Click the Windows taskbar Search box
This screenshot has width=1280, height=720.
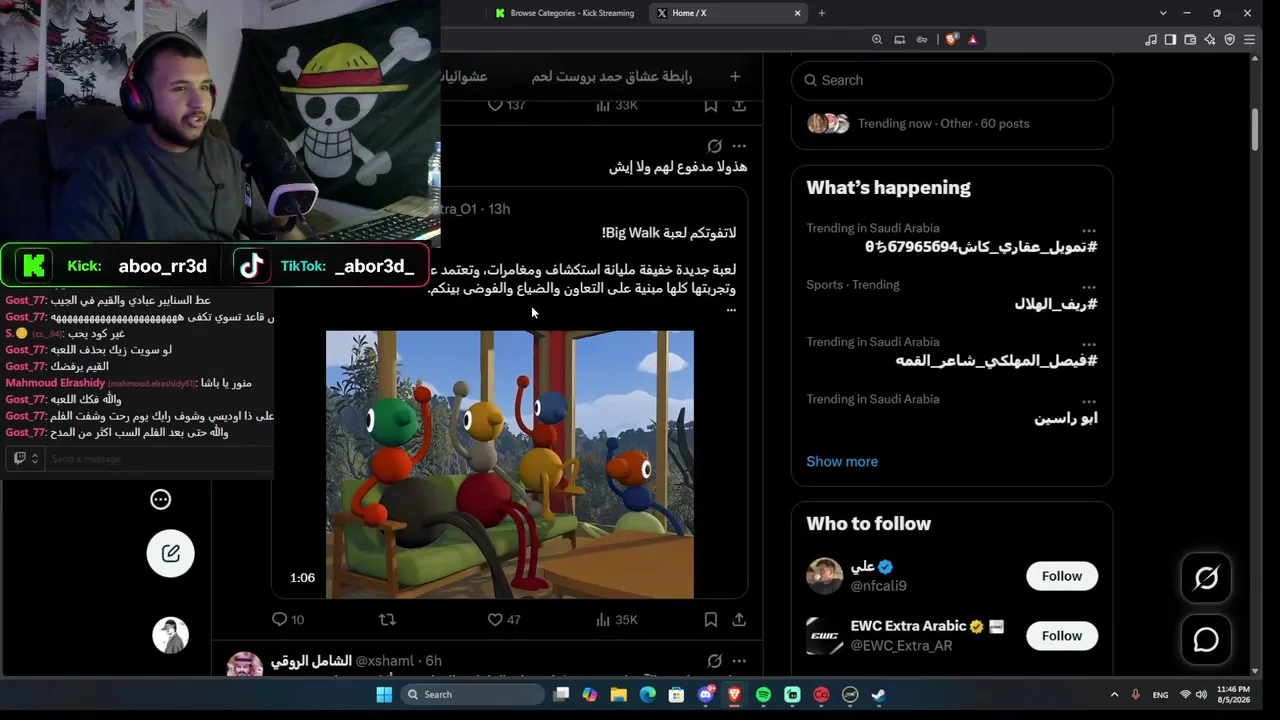(x=474, y=695)
